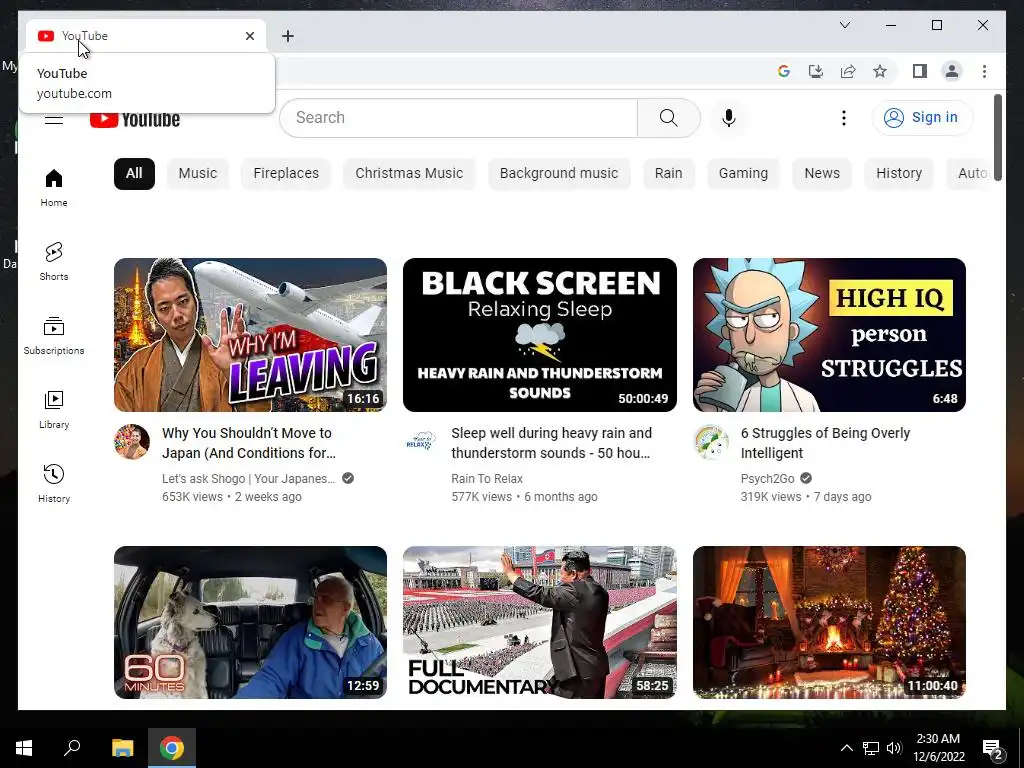Click the YouTube search input field
The image size is (1024, 768).
[458, 118]
